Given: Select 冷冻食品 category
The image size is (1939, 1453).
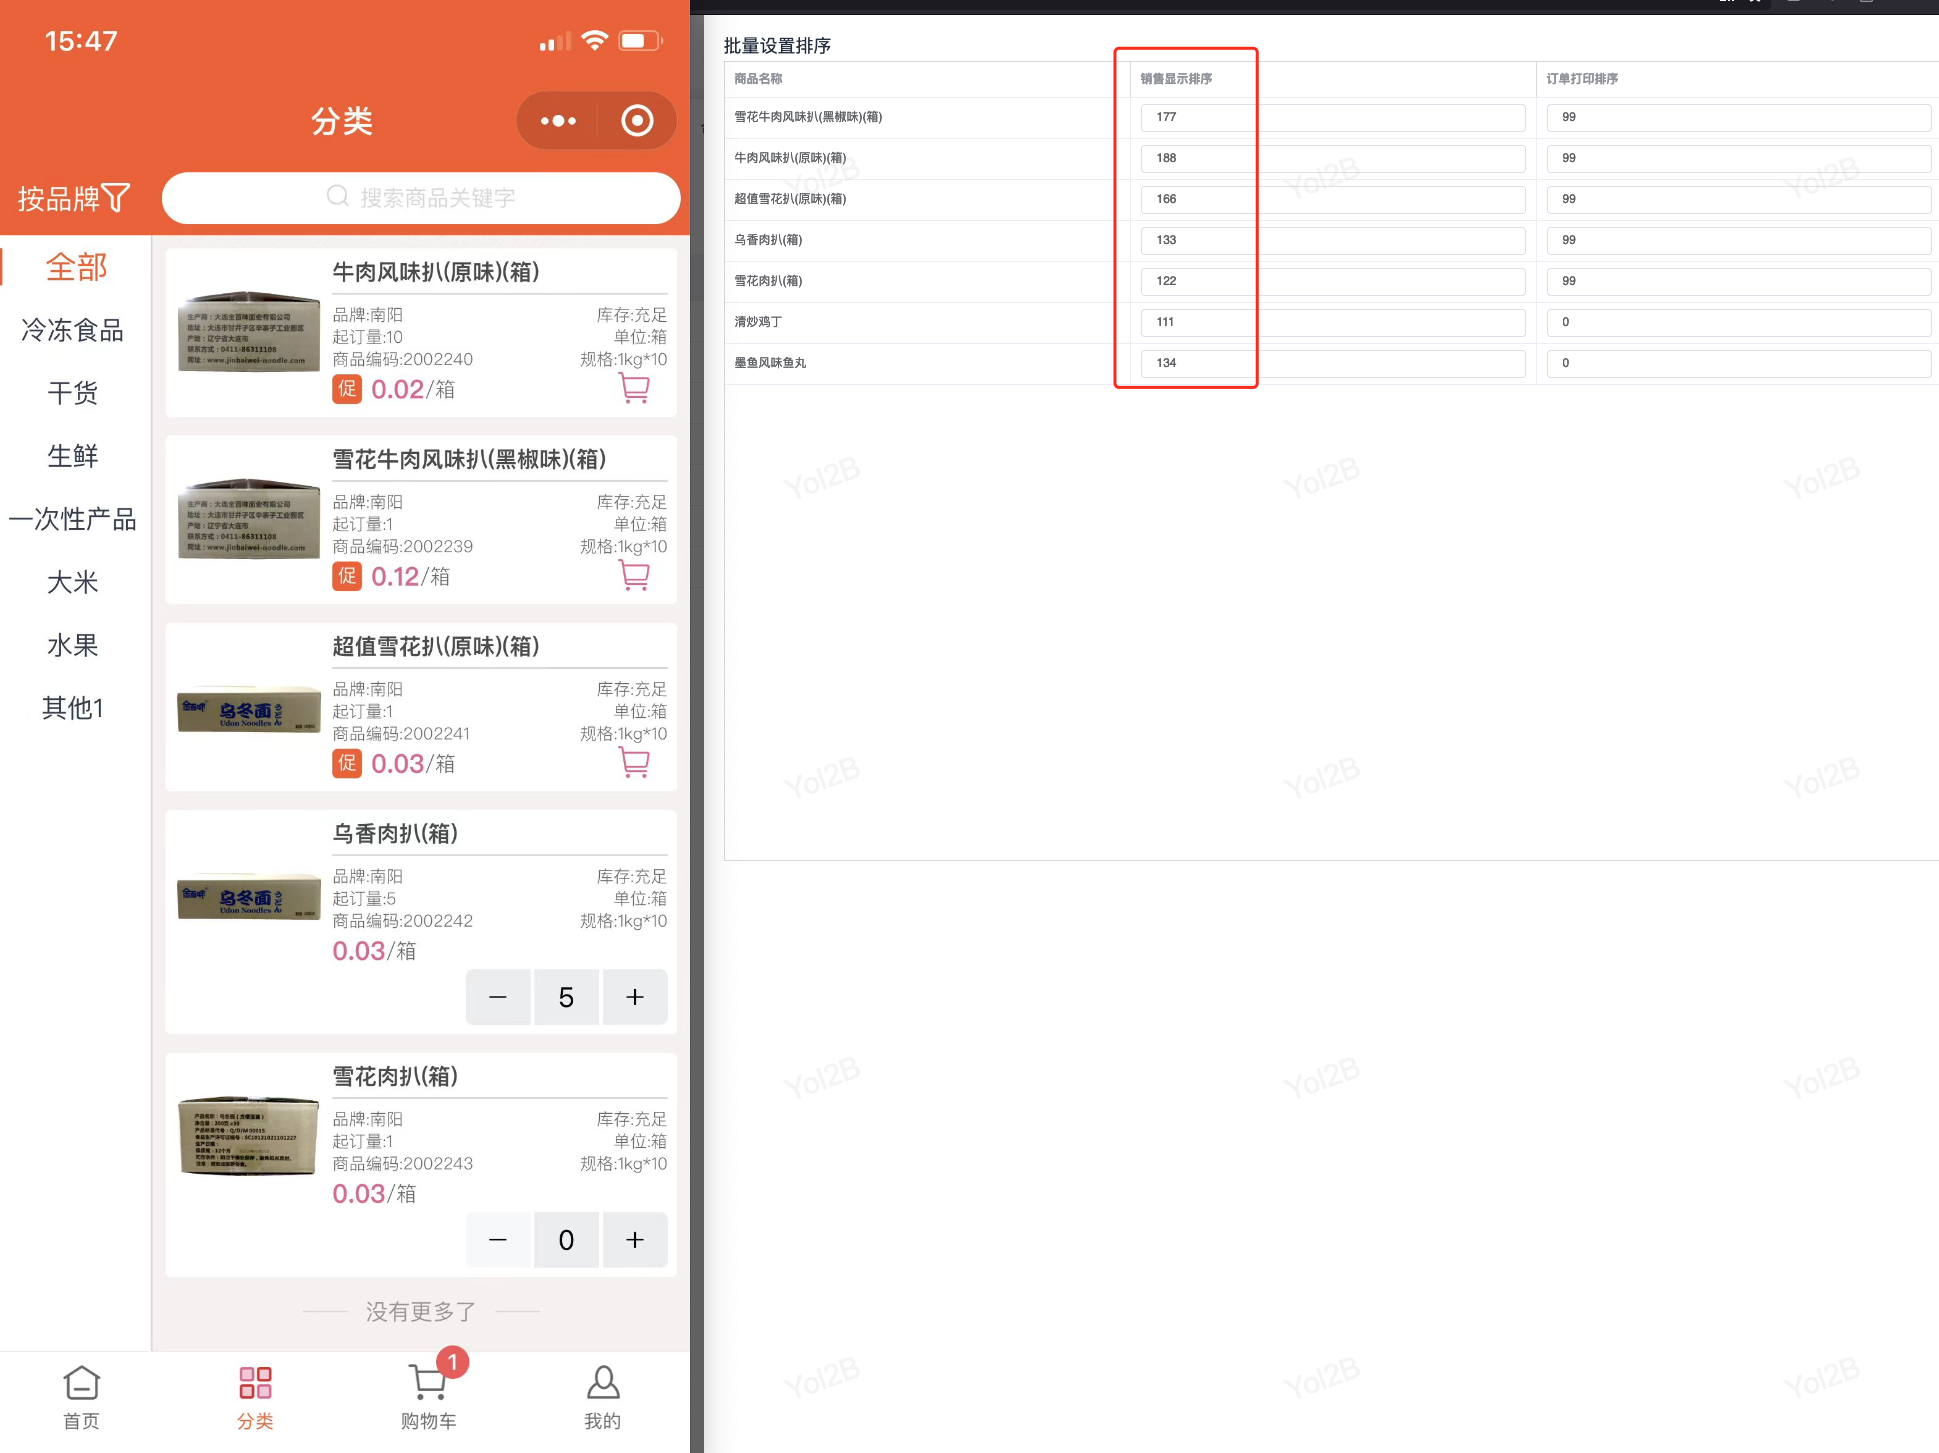Looking at the screenshot, I should pos(73,330).
